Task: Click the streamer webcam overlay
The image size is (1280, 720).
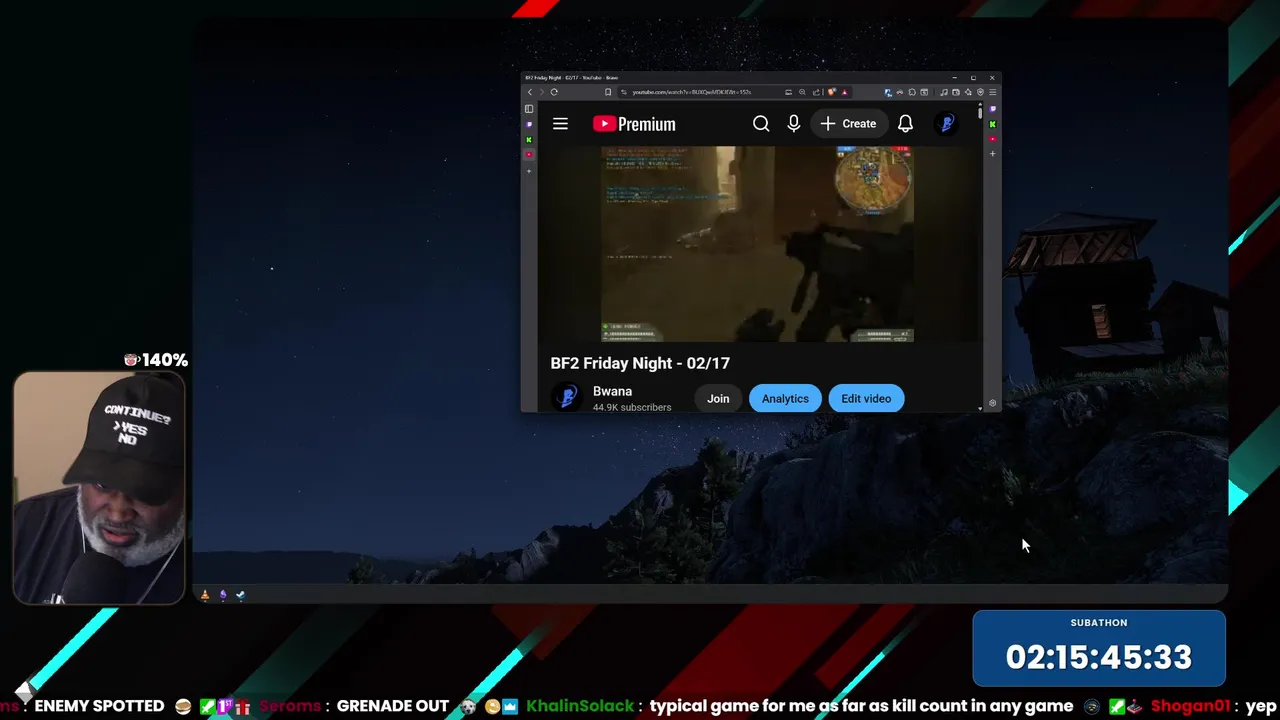Action: click(x=99, y=488)
